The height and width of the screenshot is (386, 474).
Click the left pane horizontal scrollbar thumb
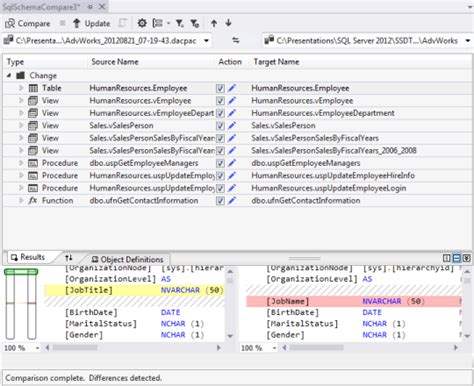tap(75, 348)
